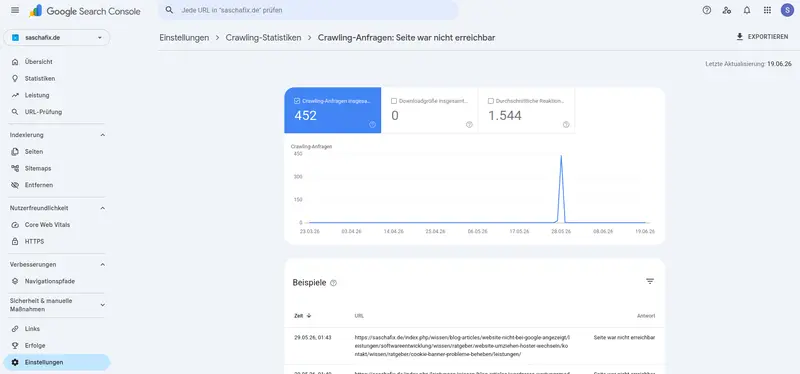Click the help icon next to Beispiele
This screenshot has width=800, height=374.
pyautogui.click(x=333, y=283)
